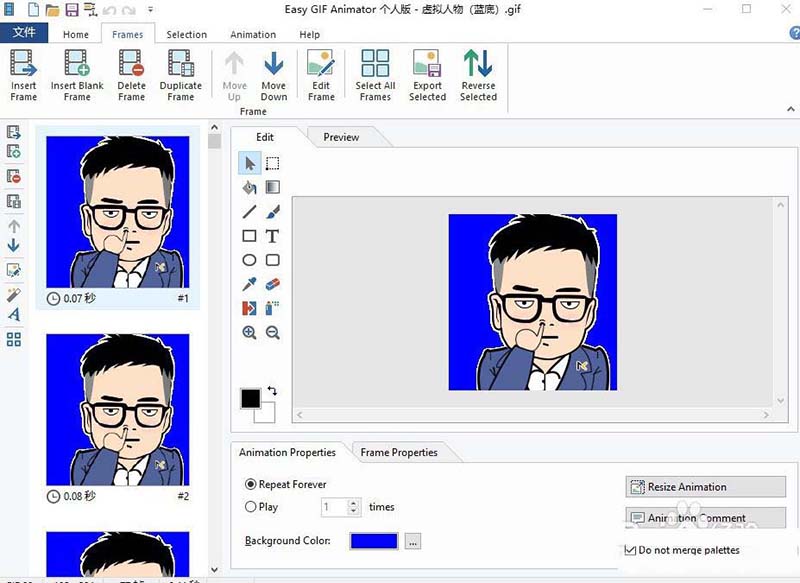Select the Eyedropper color picker tool

coord(250,284)
